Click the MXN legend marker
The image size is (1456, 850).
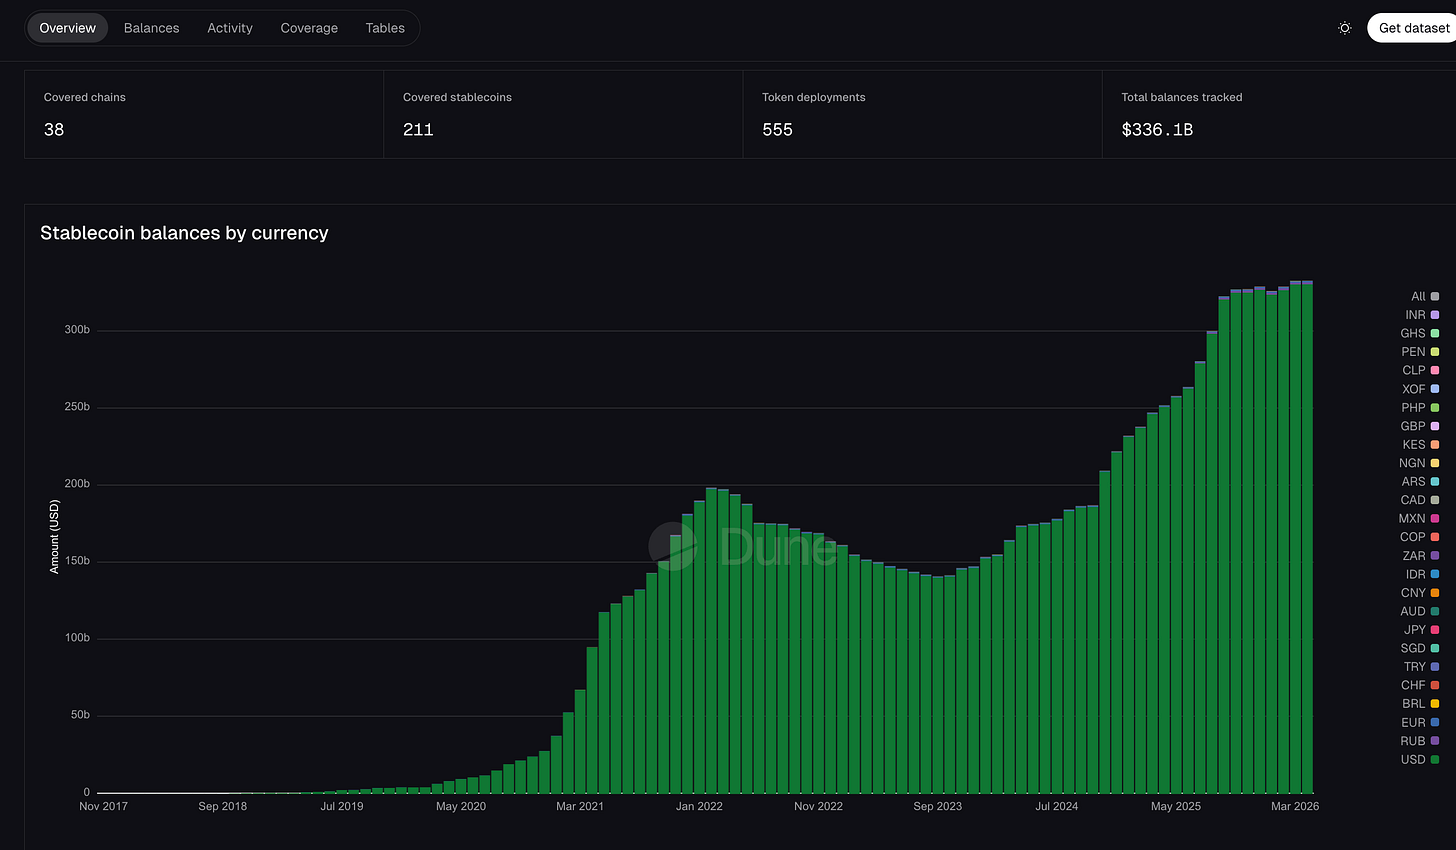tap(1435, 519)
